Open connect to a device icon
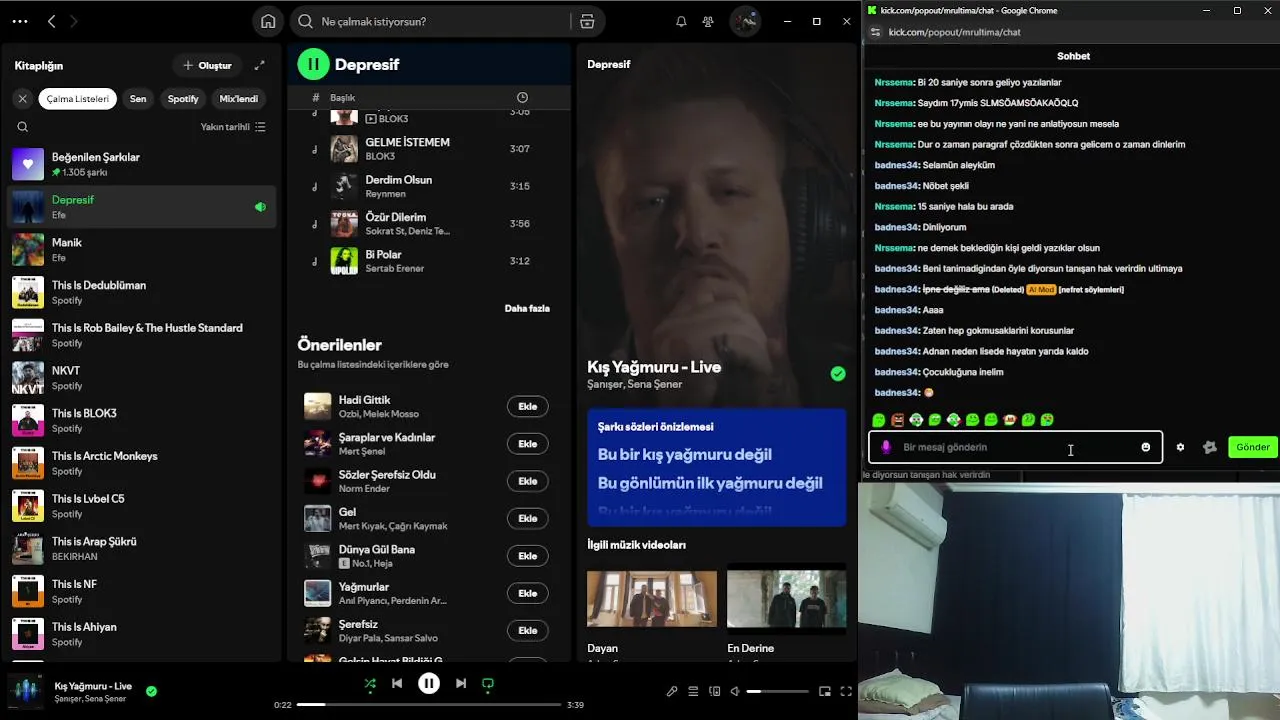The image size is (1280, 720). click(x=715, y=691)
